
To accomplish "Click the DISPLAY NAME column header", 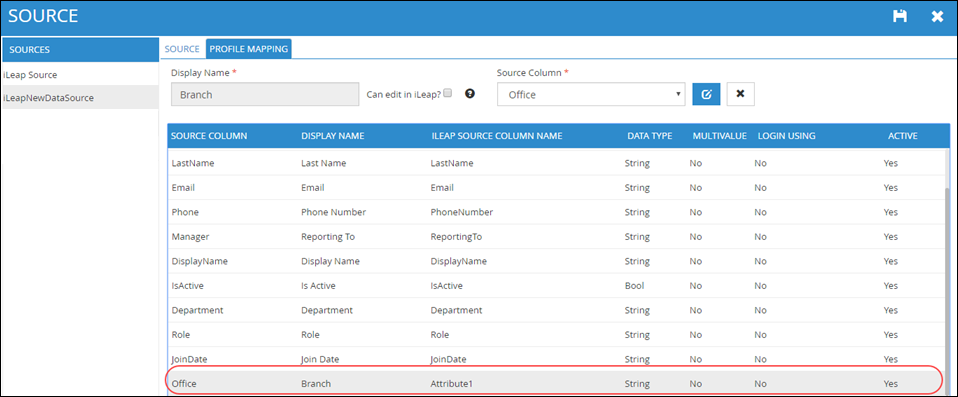I will click(x=333, y=136).
